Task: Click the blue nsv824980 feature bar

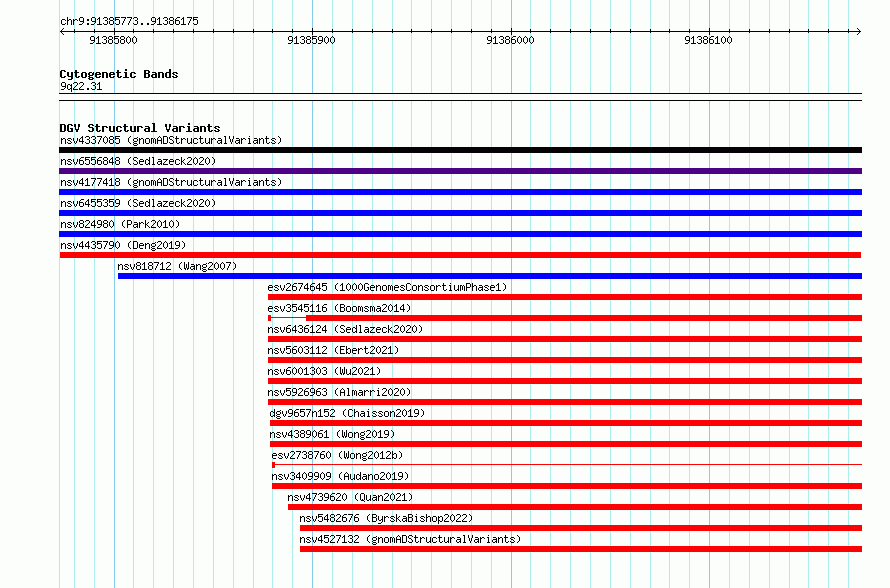Action: [460, 234]
